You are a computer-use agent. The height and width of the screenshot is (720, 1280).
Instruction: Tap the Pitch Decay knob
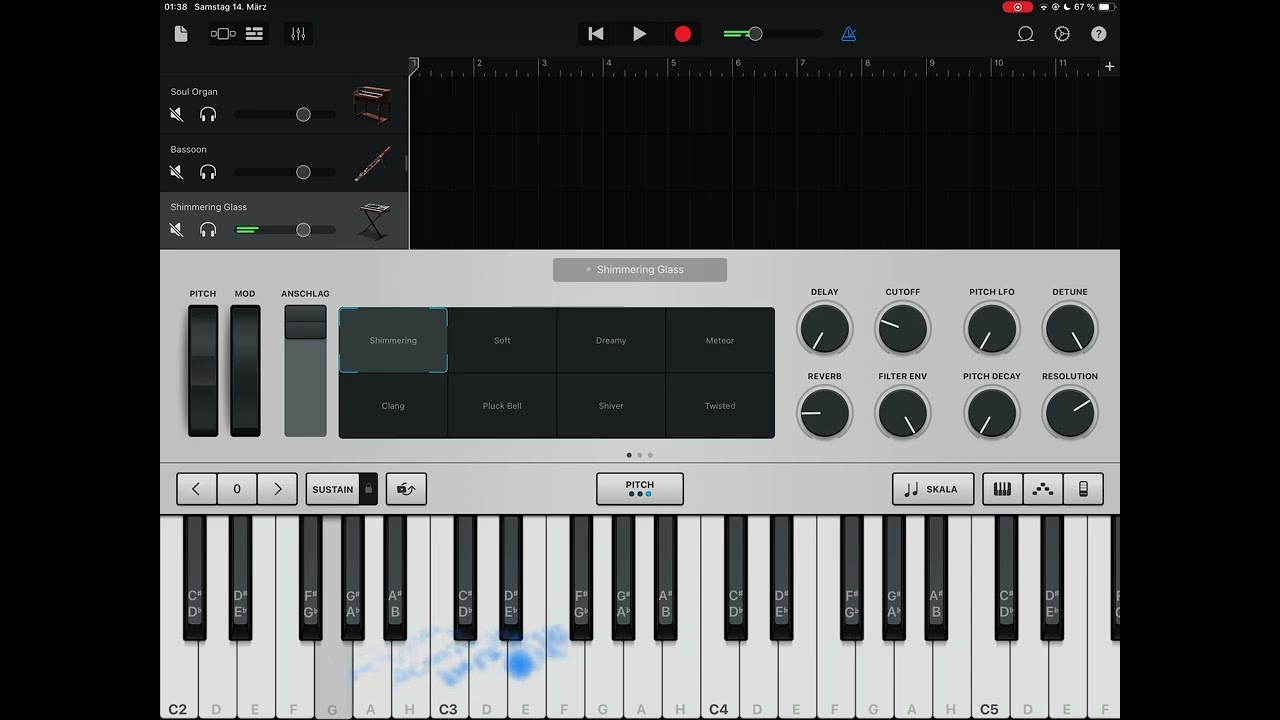992,412
